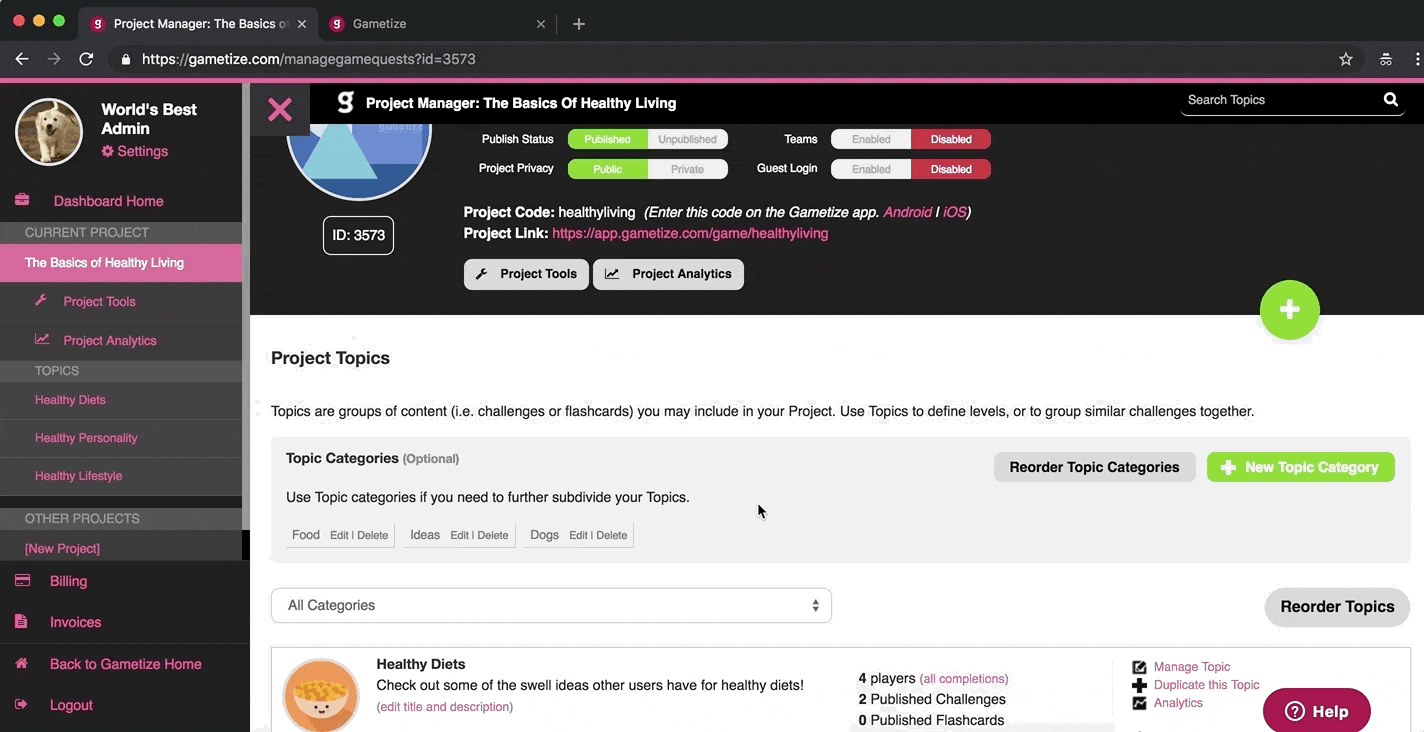Viewport: 1424px width, 732px height.
Task: Select the Project Manager browser tab
Action: click(198, 24)
